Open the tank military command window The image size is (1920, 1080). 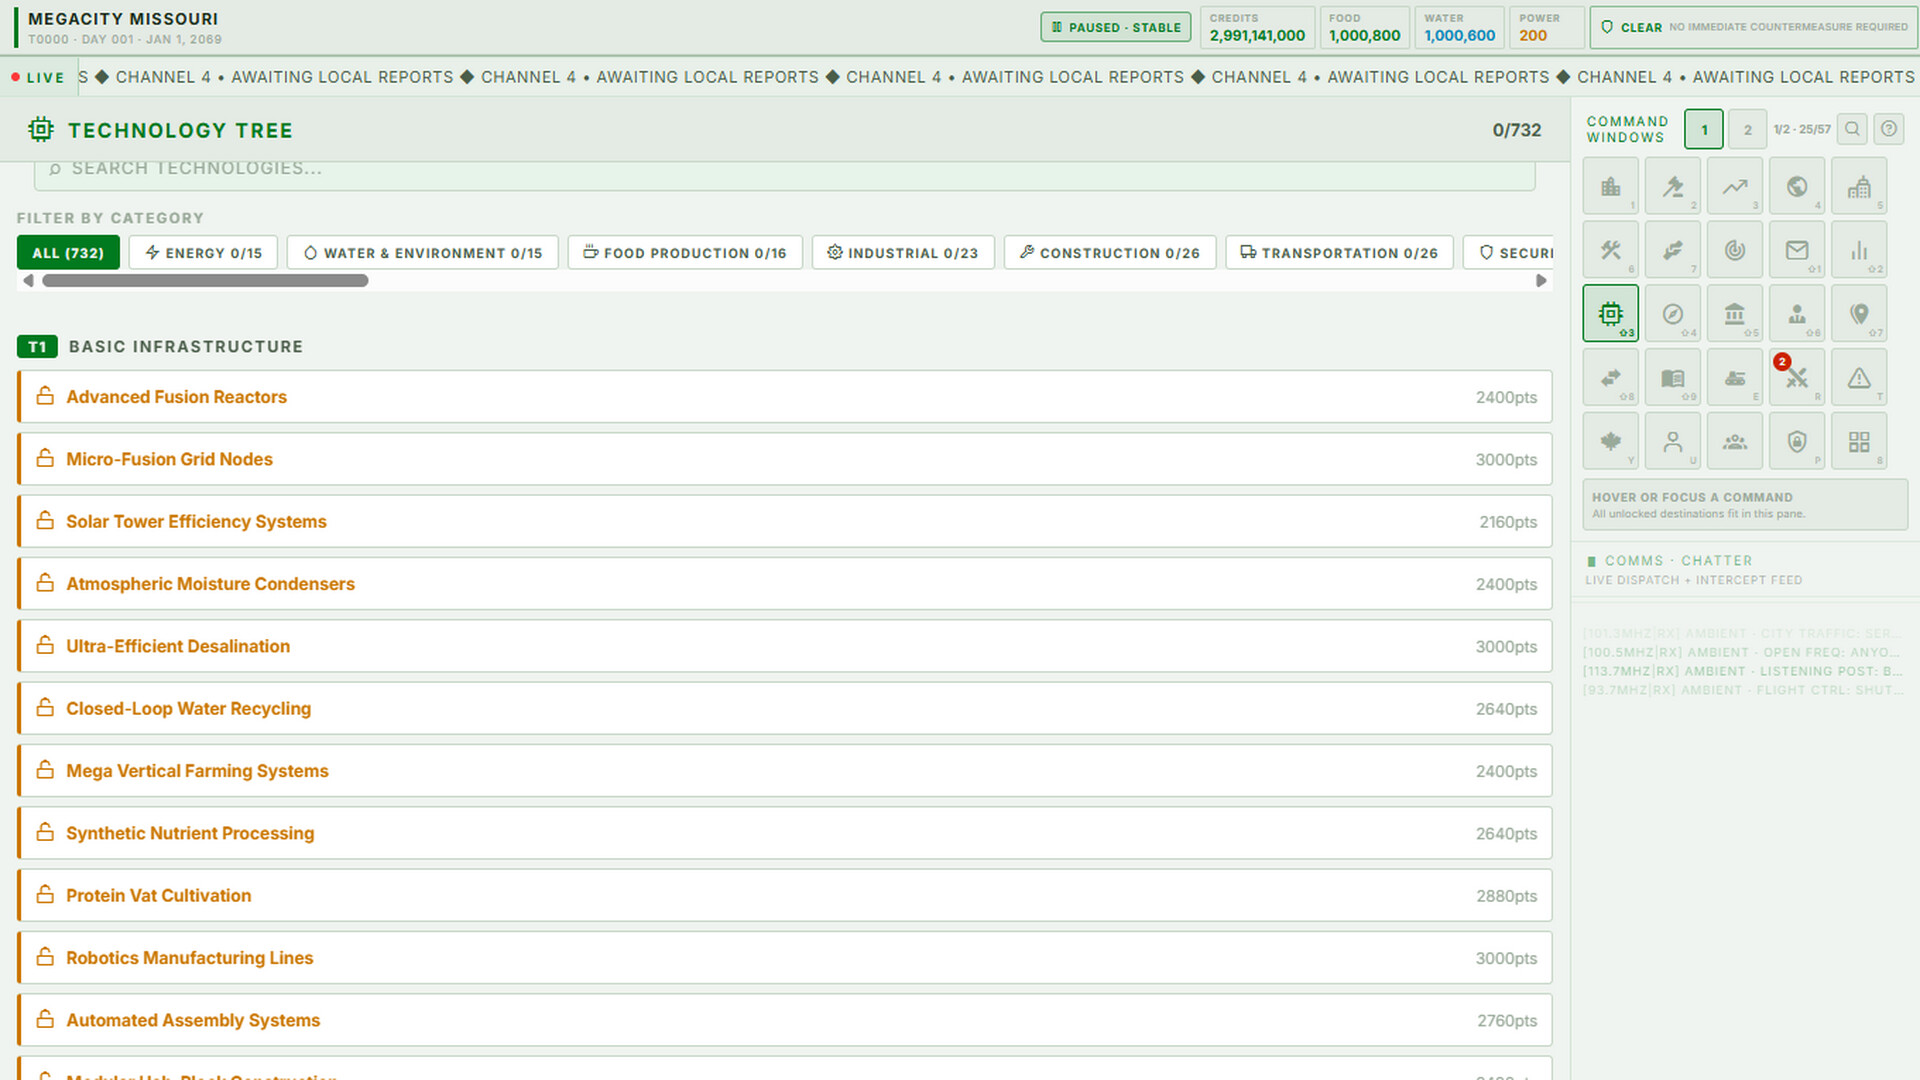point(1734,378)
